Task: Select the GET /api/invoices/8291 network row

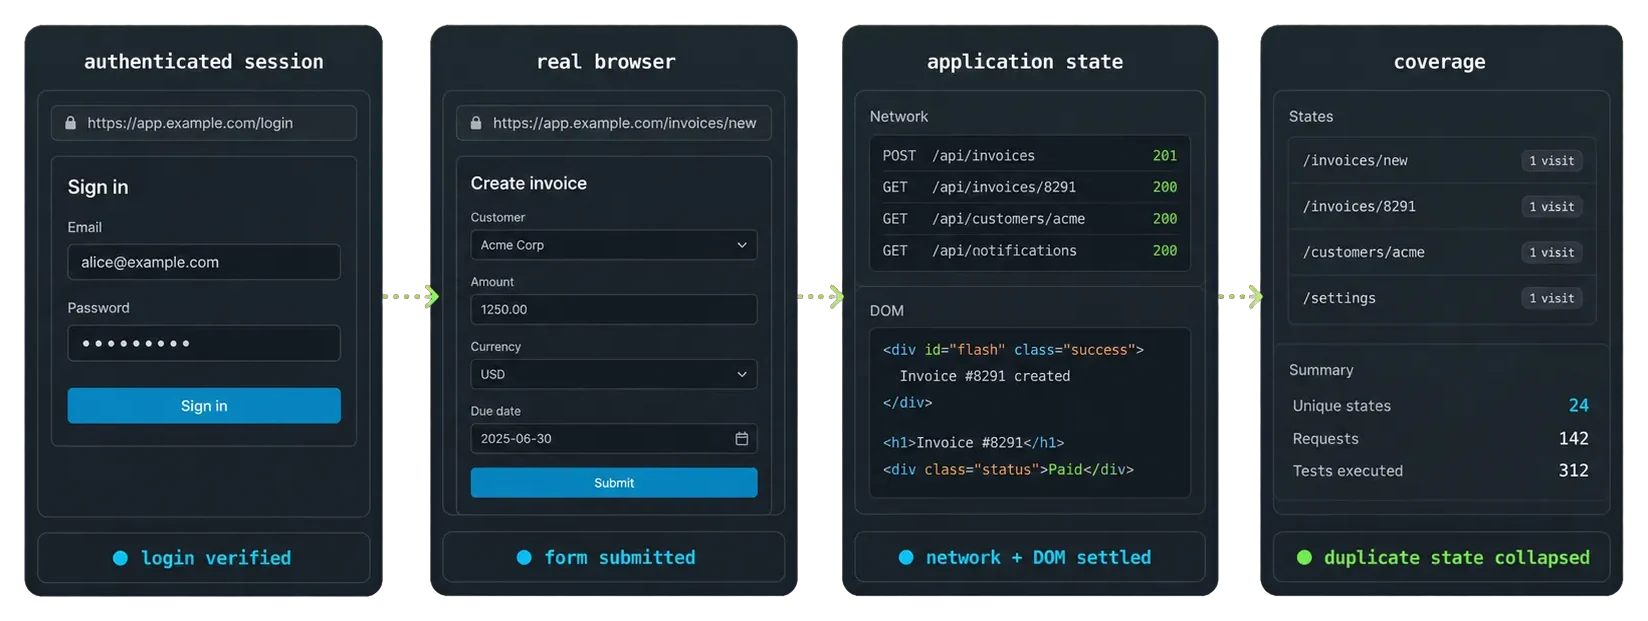Action: (1030, 187)
